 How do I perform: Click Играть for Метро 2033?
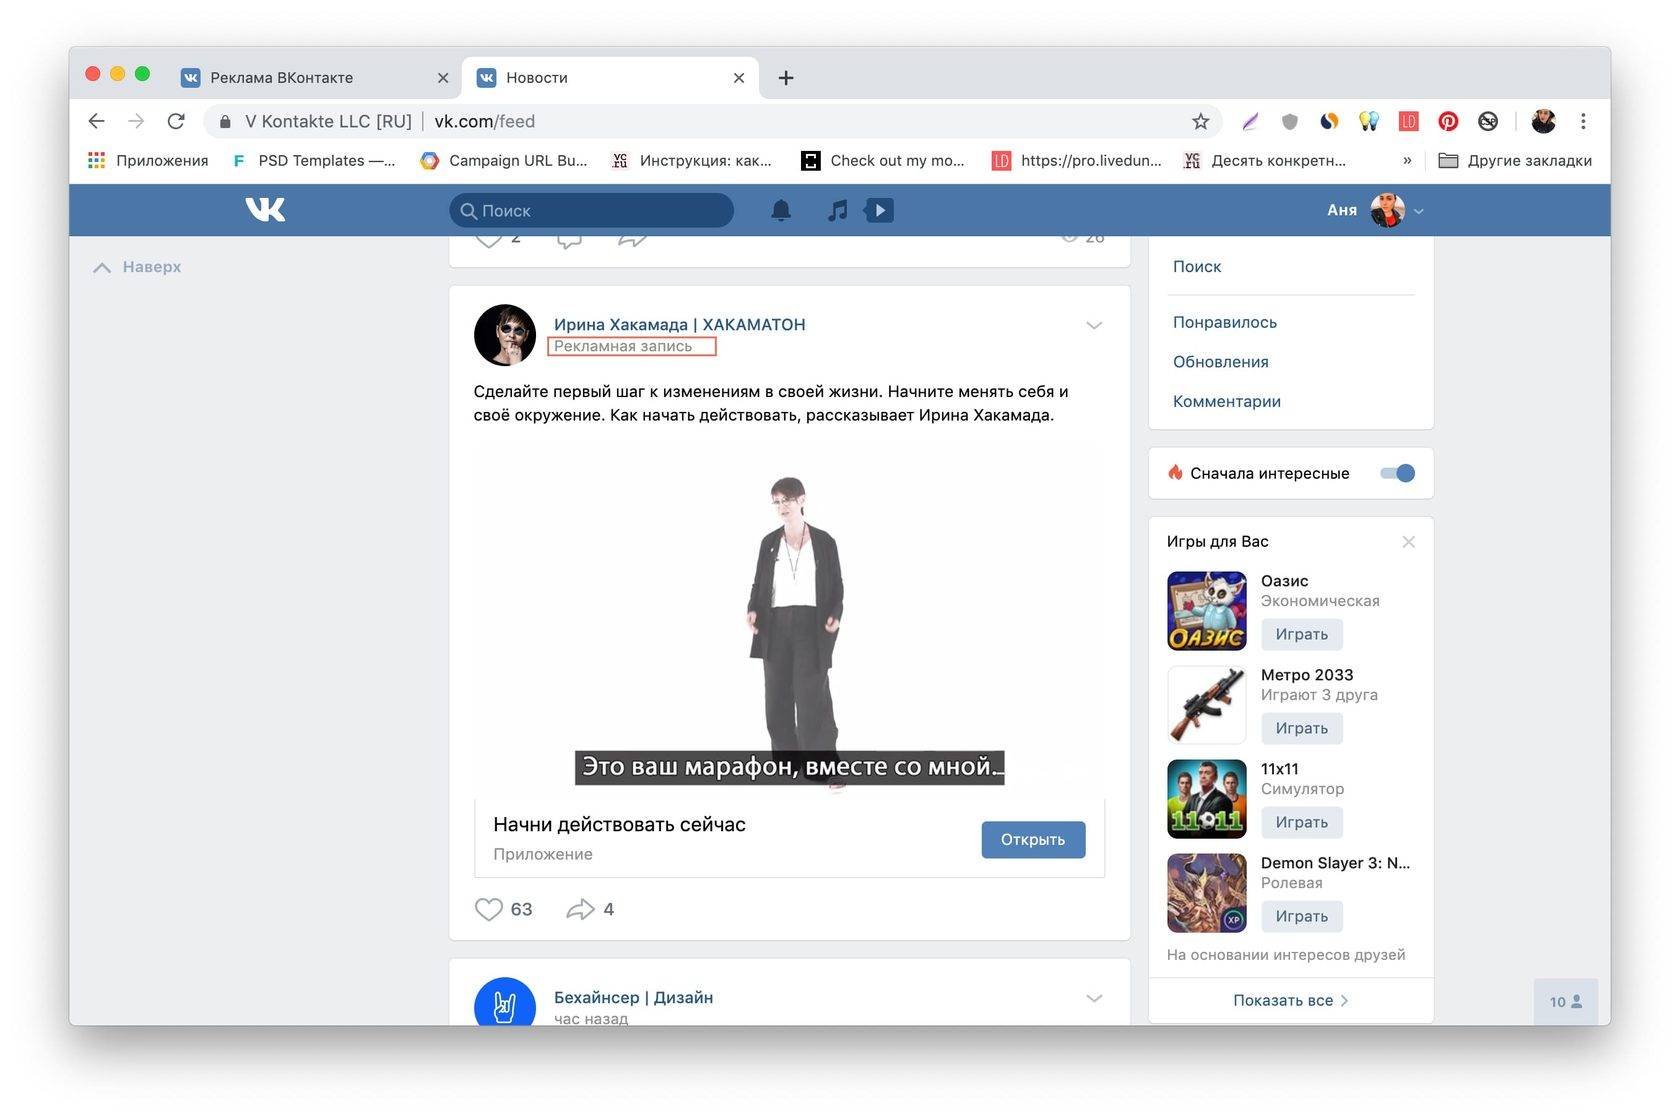1301,728
